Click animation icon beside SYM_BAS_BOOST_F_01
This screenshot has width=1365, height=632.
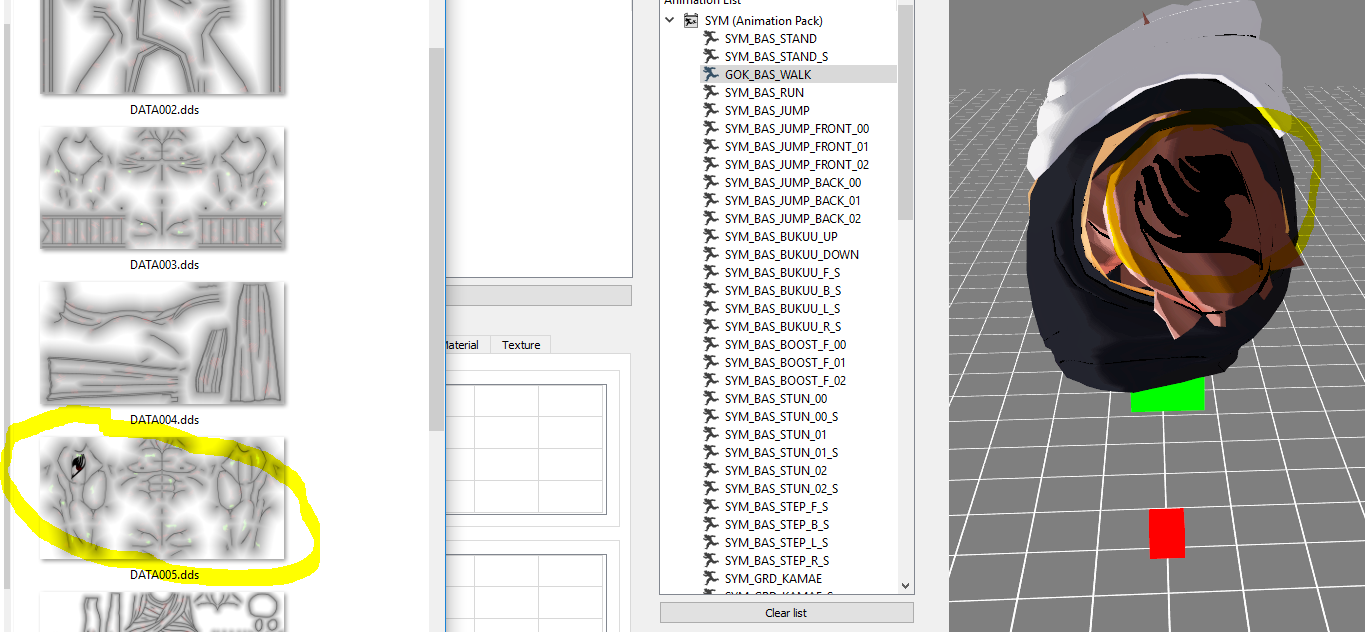tap(712, 362)
